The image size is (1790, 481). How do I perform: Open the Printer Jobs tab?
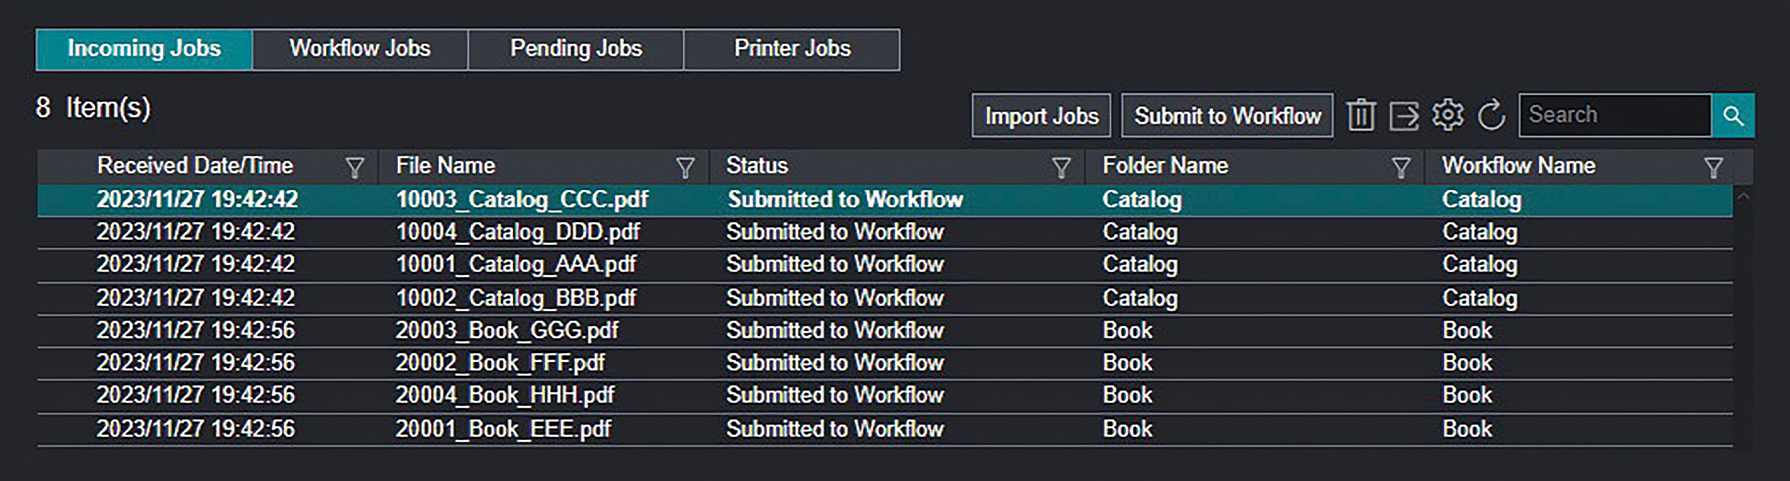pos(792,49)
